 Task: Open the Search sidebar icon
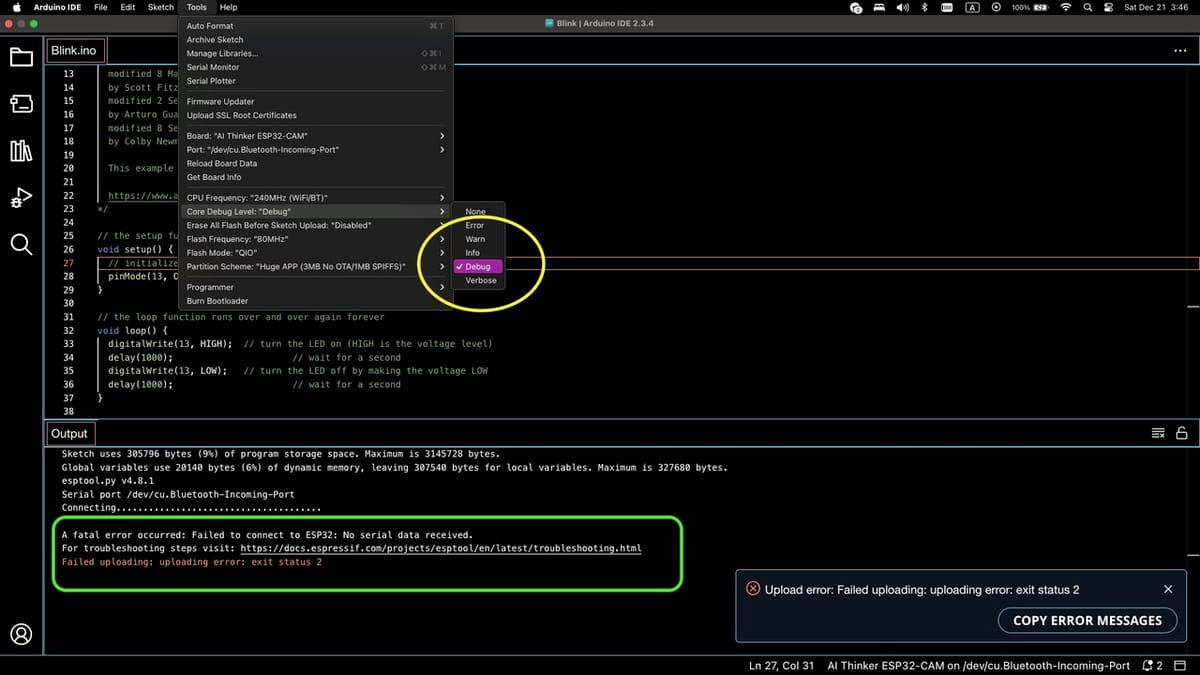click(21, 244)
